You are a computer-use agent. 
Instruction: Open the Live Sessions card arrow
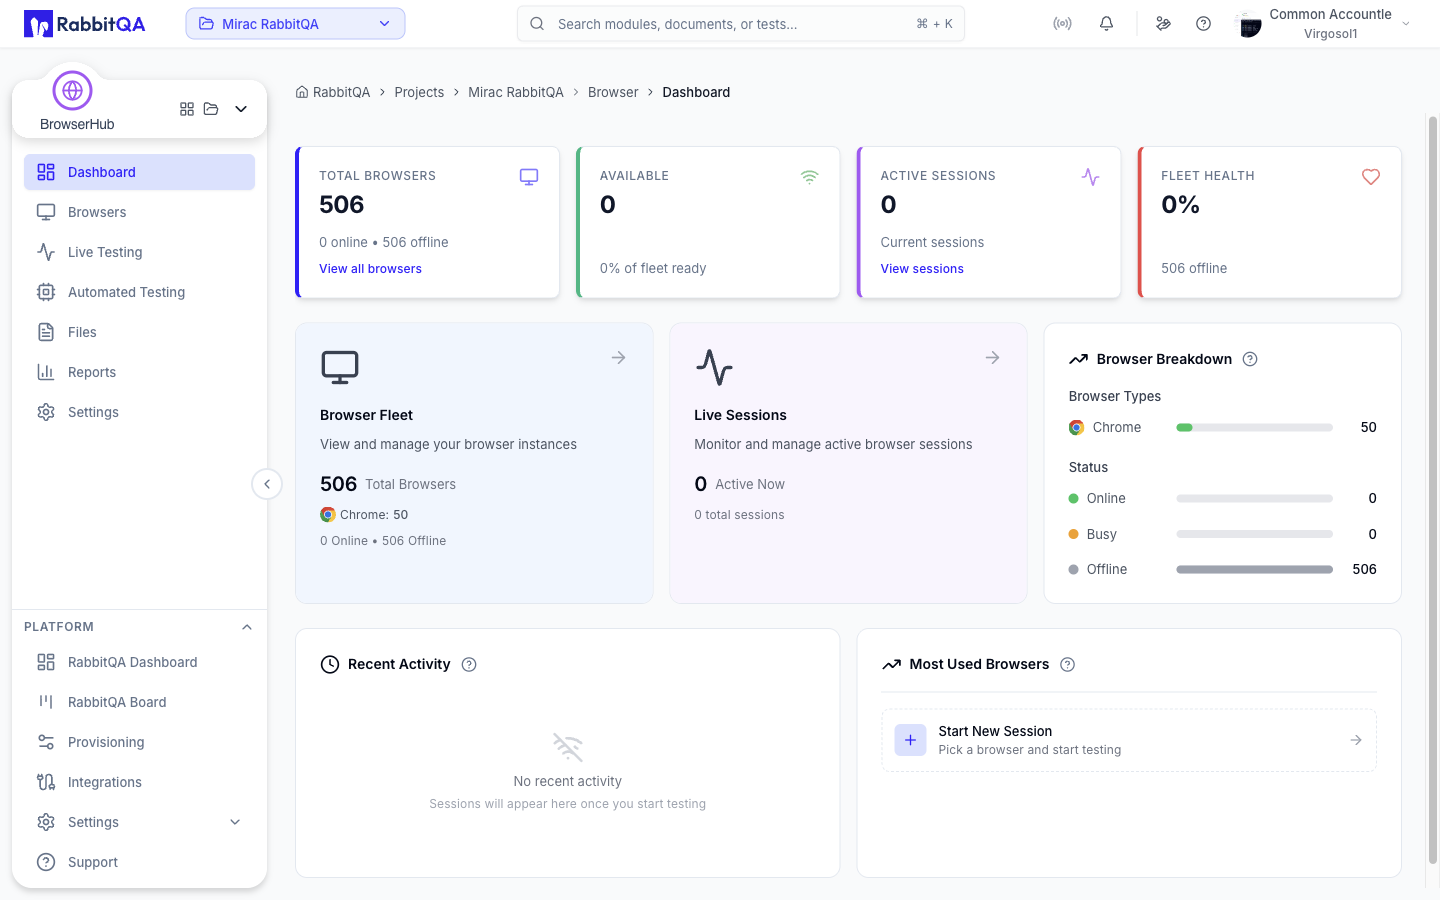[993, 357]
